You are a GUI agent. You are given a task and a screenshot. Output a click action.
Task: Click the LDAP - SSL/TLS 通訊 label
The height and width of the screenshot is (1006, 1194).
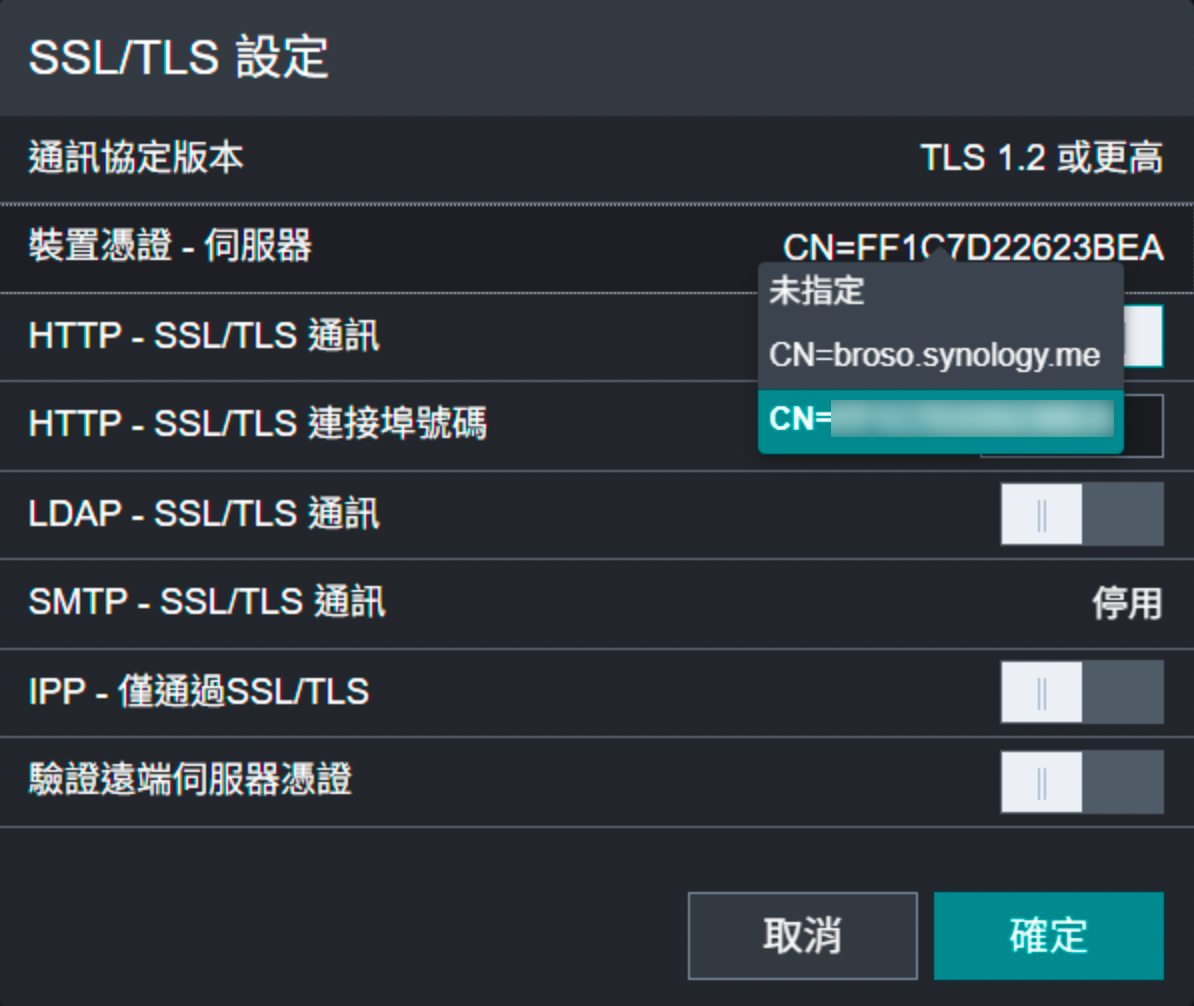tap(204, 514)
